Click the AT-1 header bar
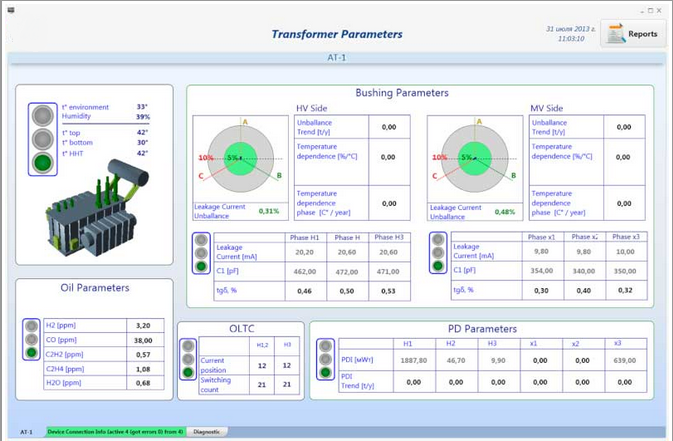 336,59
